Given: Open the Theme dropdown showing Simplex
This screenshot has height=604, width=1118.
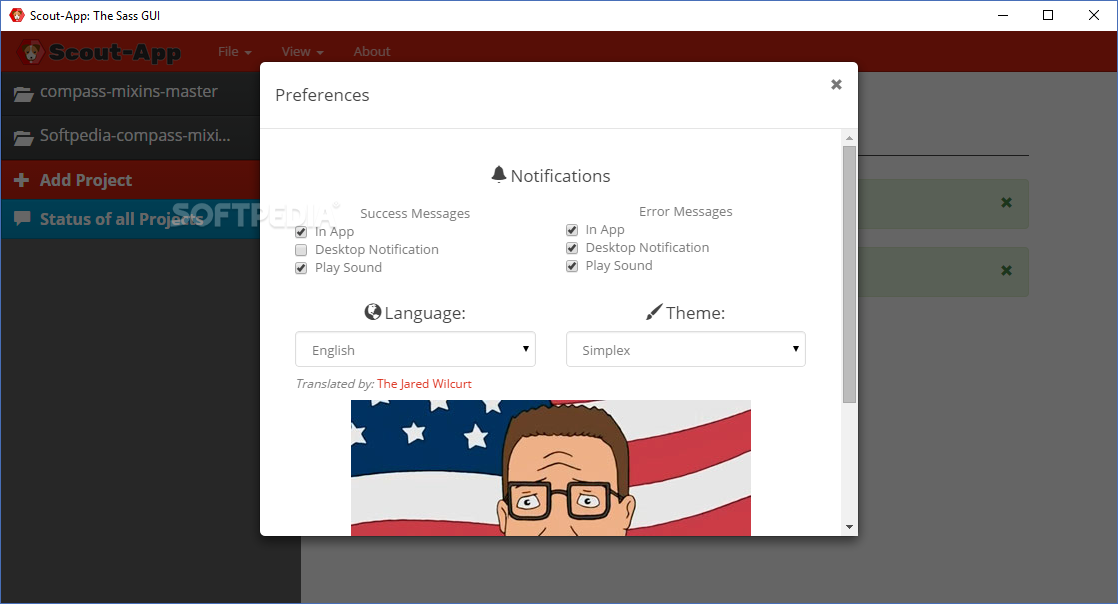Looking at the screenshot, I should (x=686, y=349).
